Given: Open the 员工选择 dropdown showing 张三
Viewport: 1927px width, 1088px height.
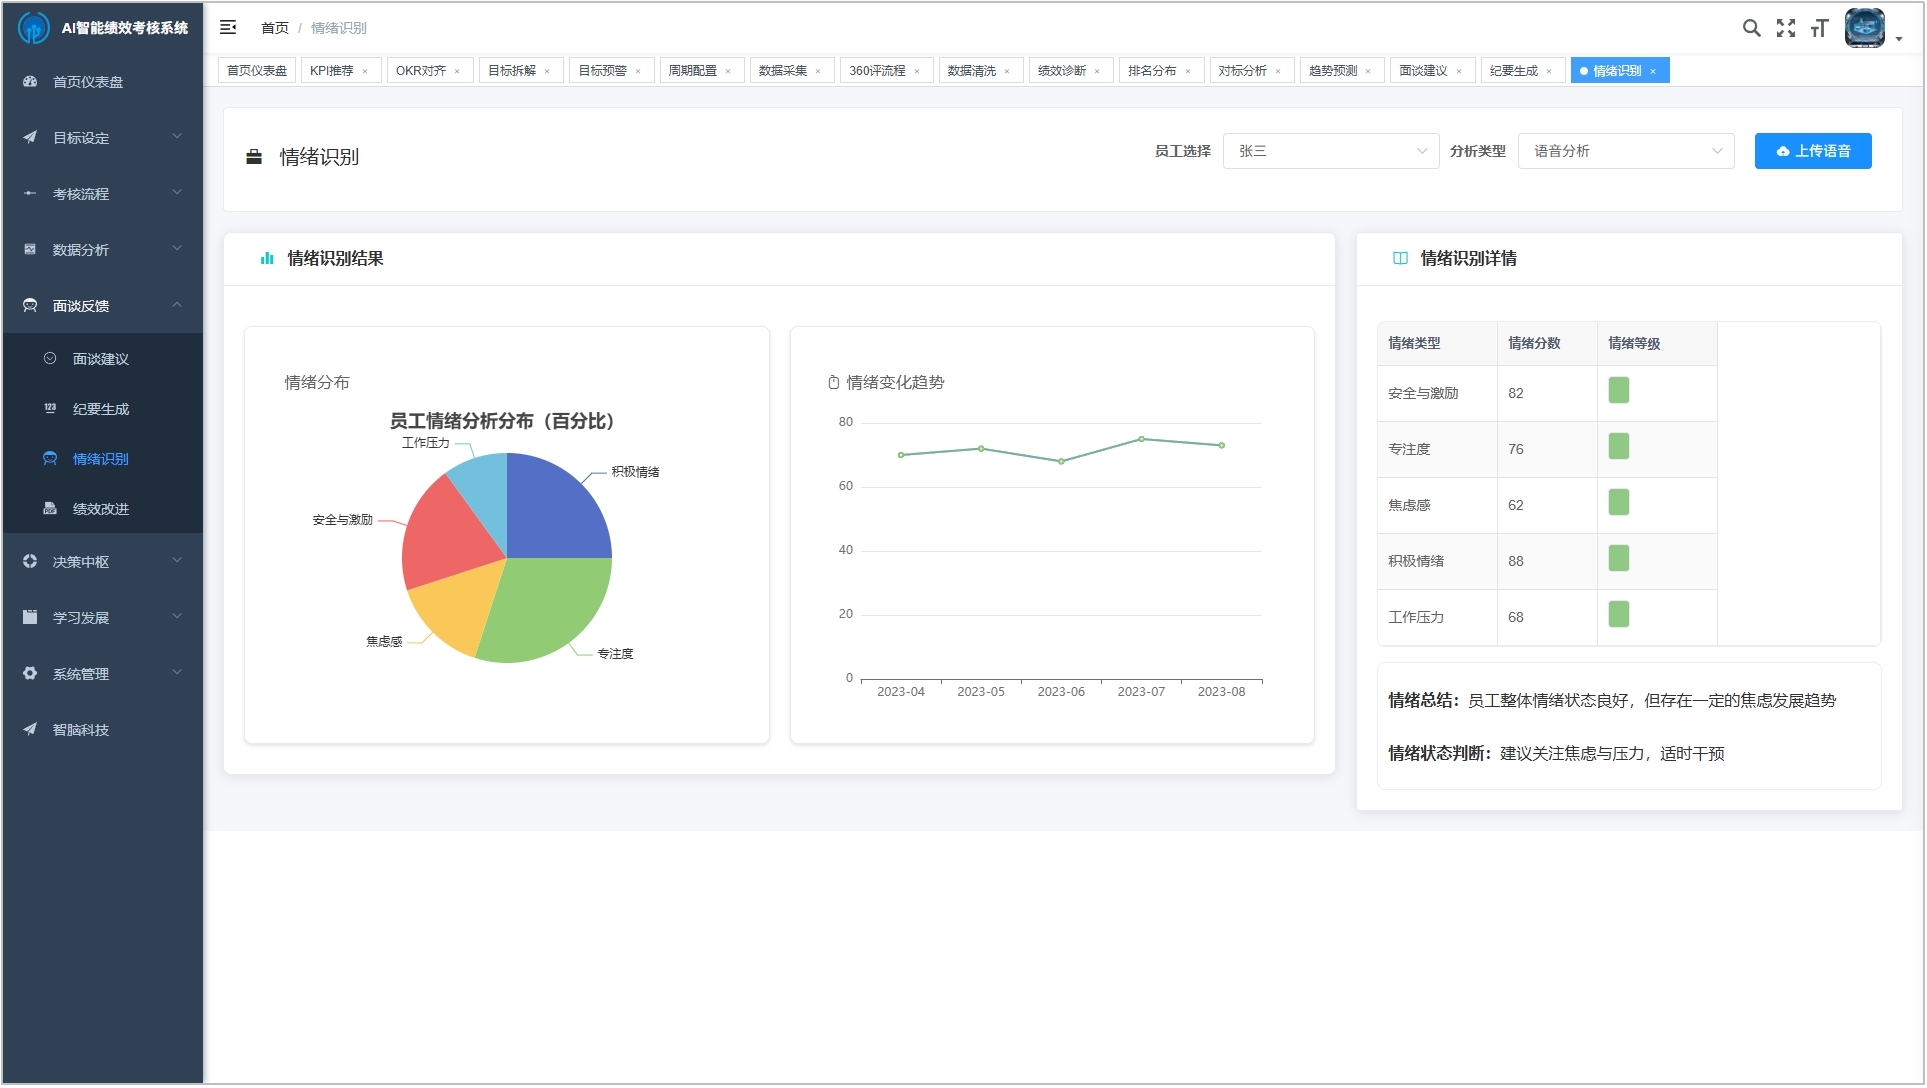Looking at the screenshot, I should coord(1330,151).
